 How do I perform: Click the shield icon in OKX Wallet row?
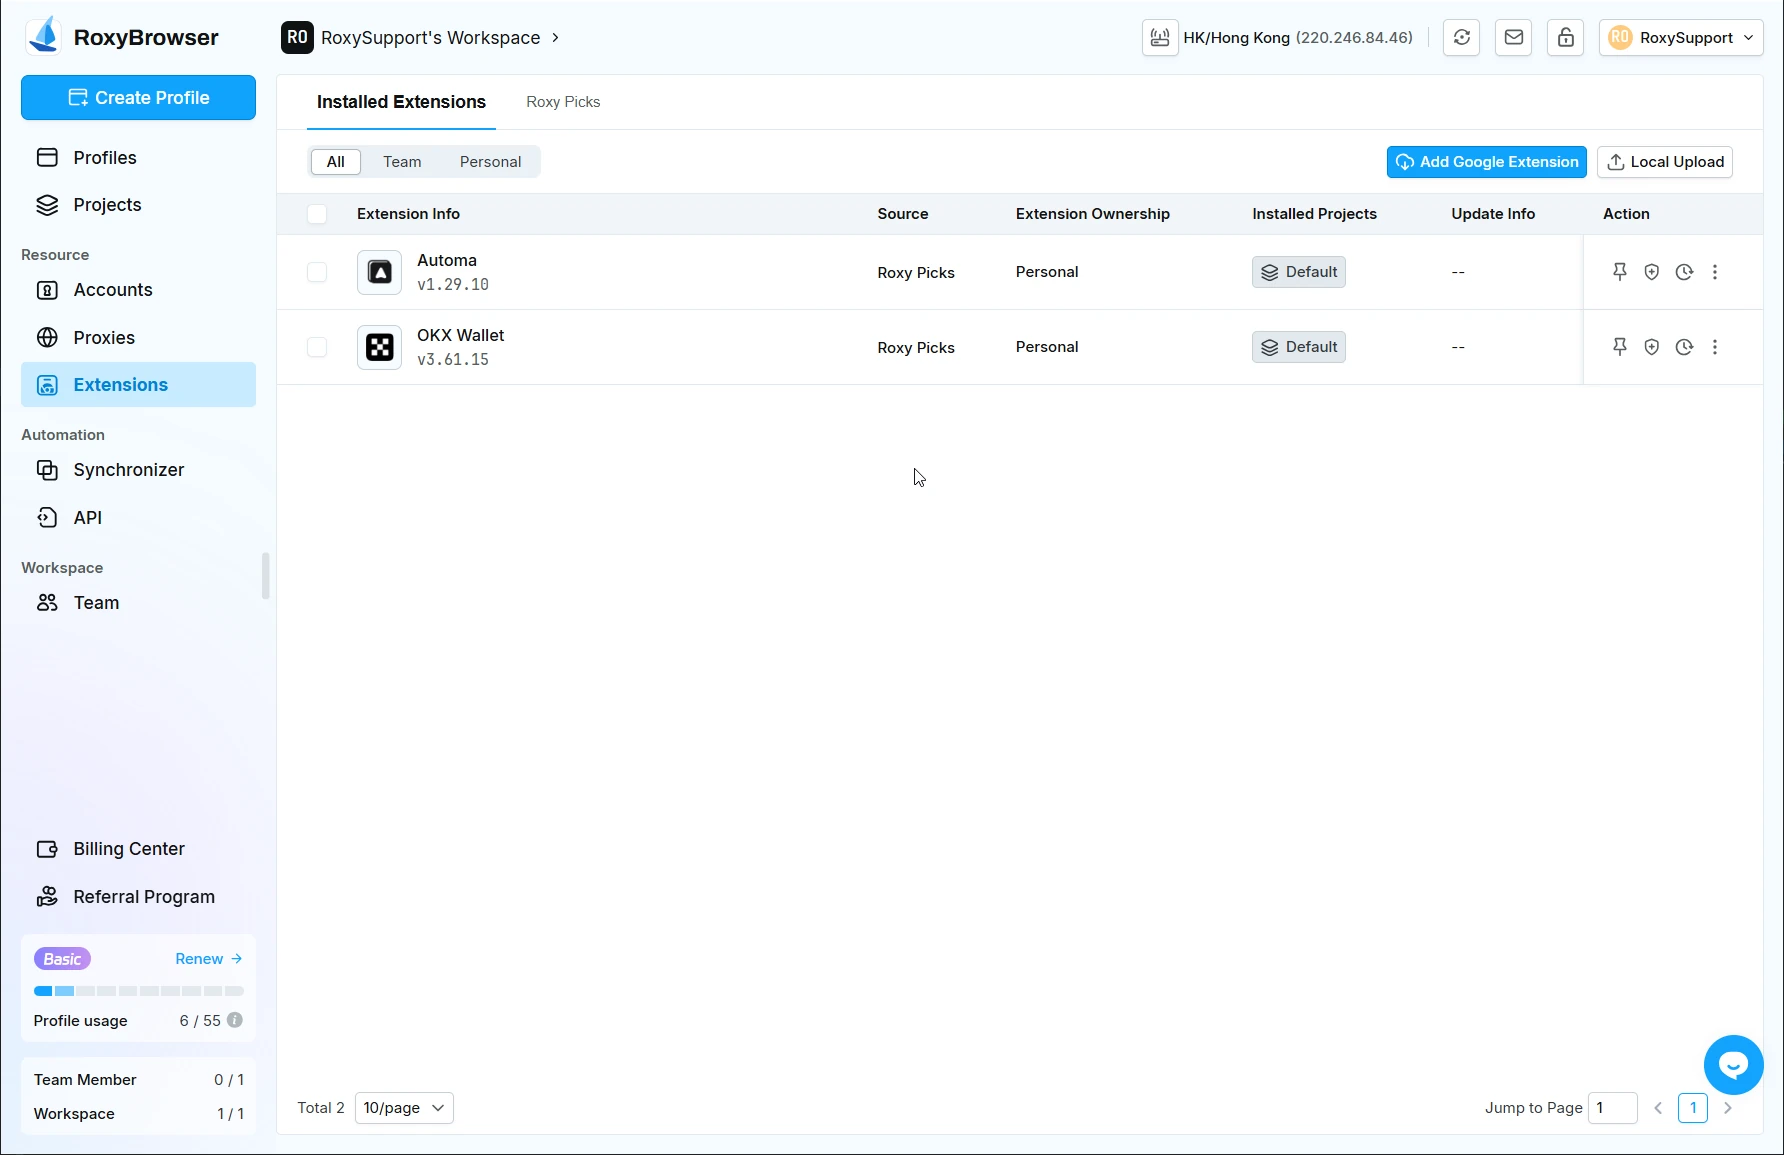pyautogui.click(x=1651, y=347)
